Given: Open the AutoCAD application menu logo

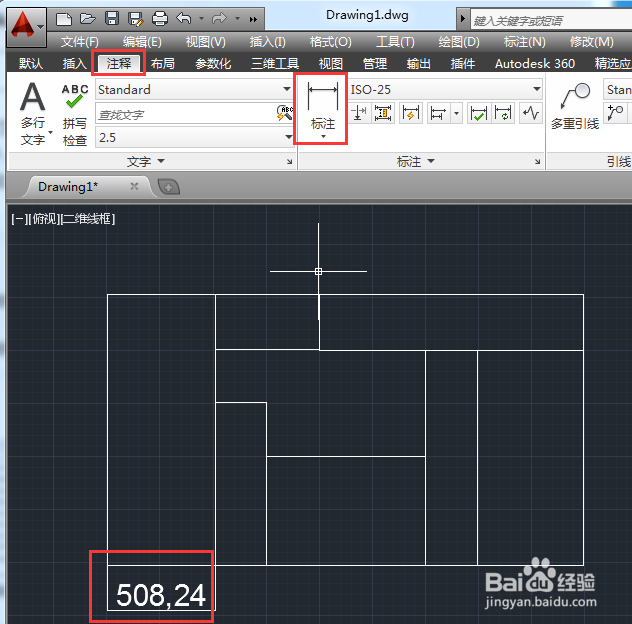Looking at the screenshot, I should pos(26,27).
